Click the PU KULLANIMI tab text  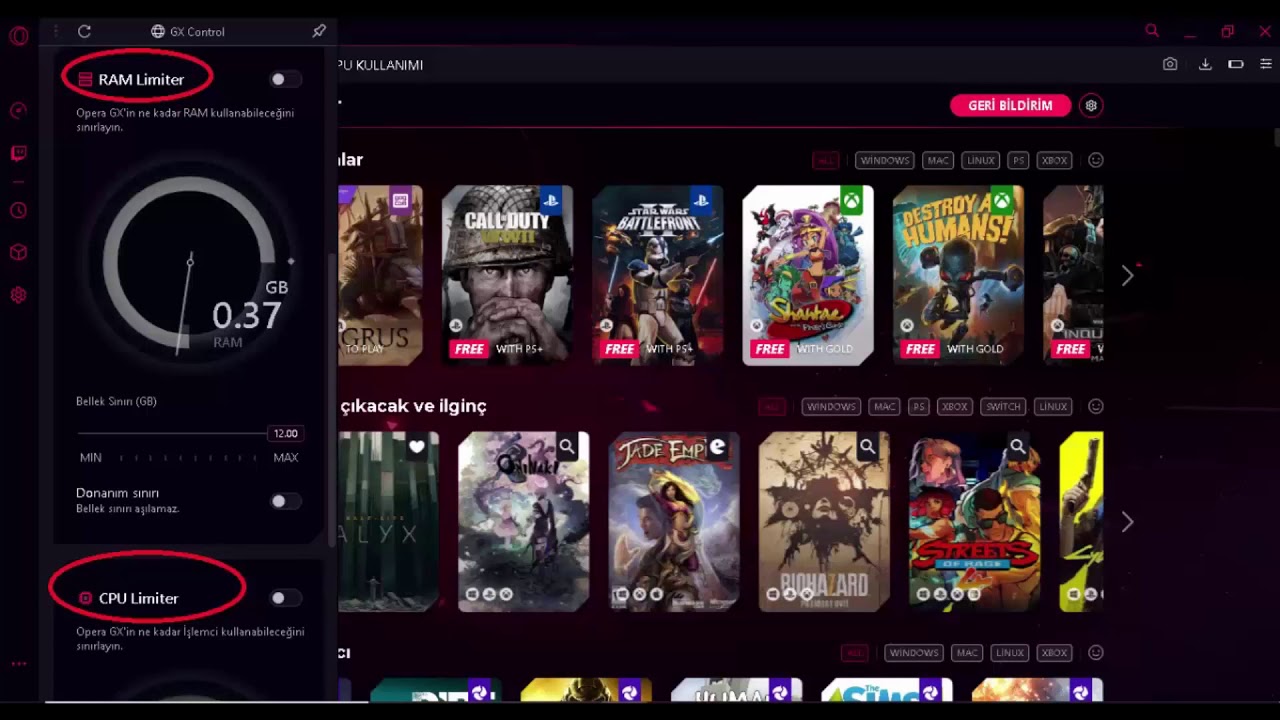click(381, 65)
